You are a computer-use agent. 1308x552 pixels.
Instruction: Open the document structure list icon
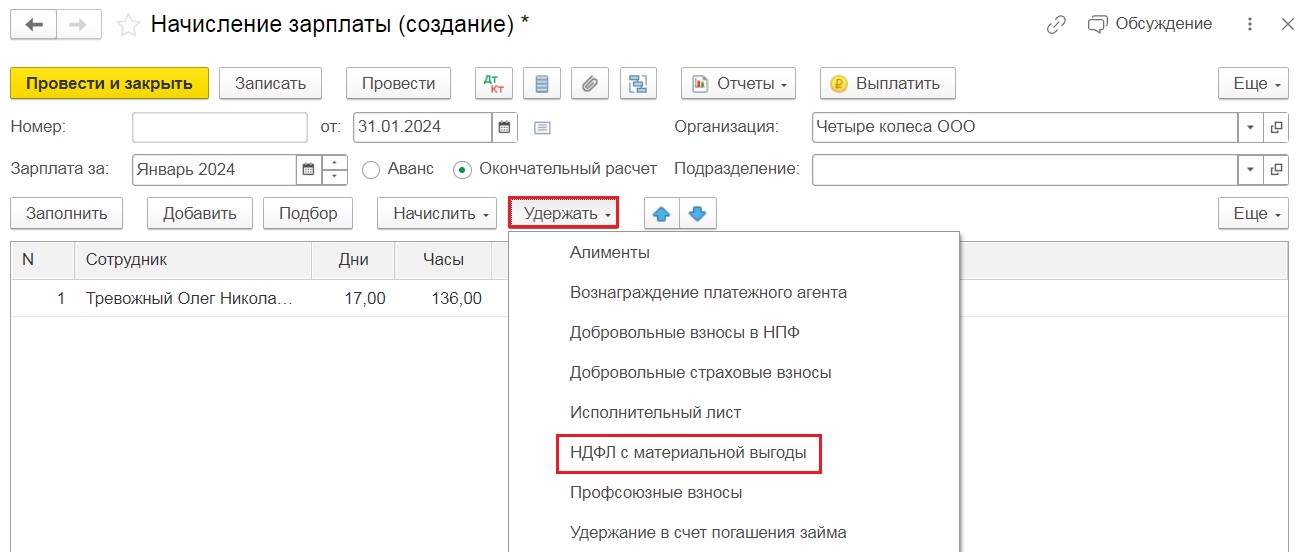pyautogui.click(x=542, y=84)
